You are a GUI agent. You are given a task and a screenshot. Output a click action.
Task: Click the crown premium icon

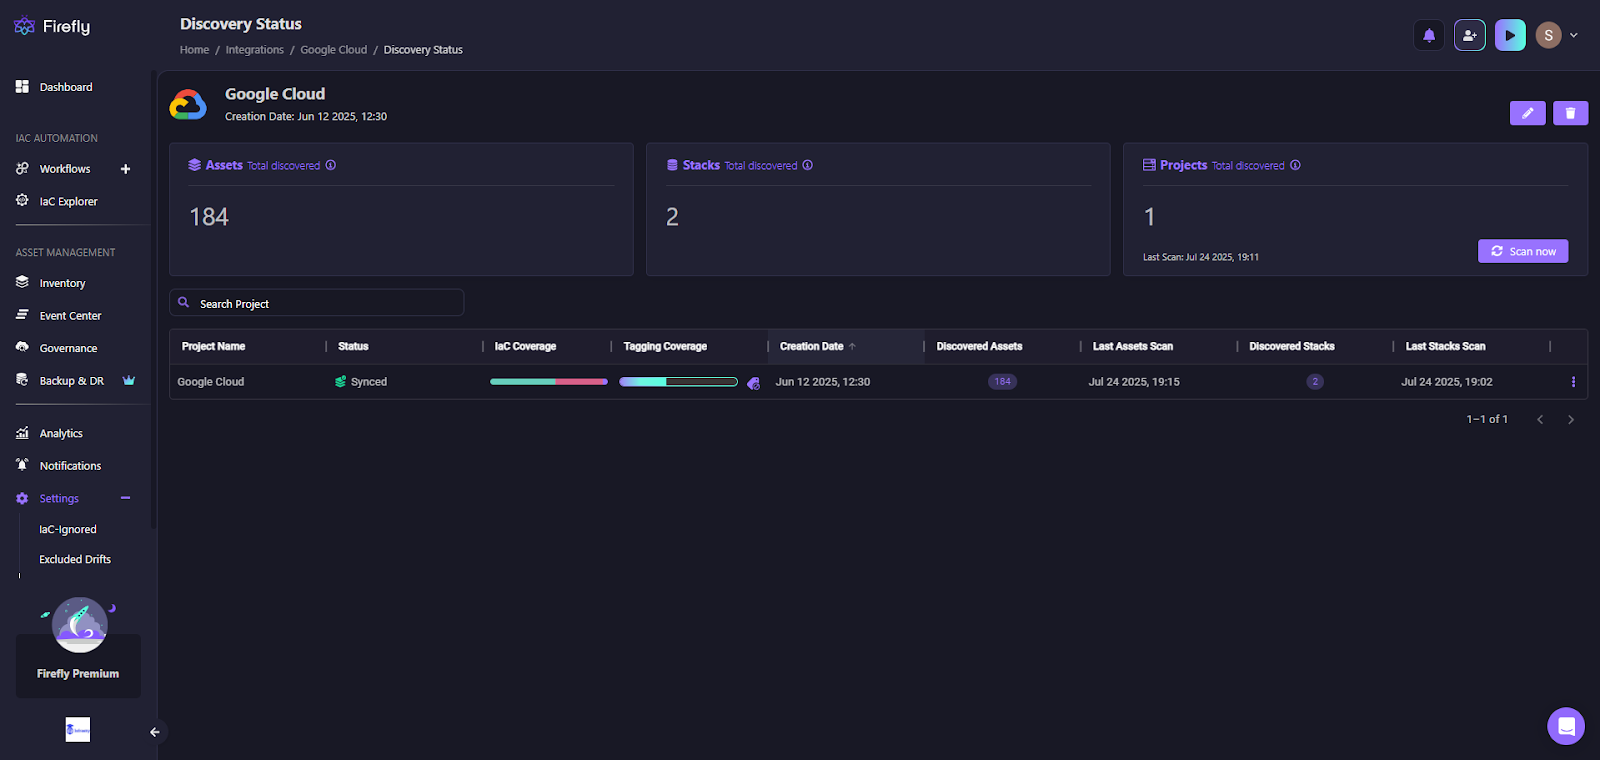[x=129, y=380]
